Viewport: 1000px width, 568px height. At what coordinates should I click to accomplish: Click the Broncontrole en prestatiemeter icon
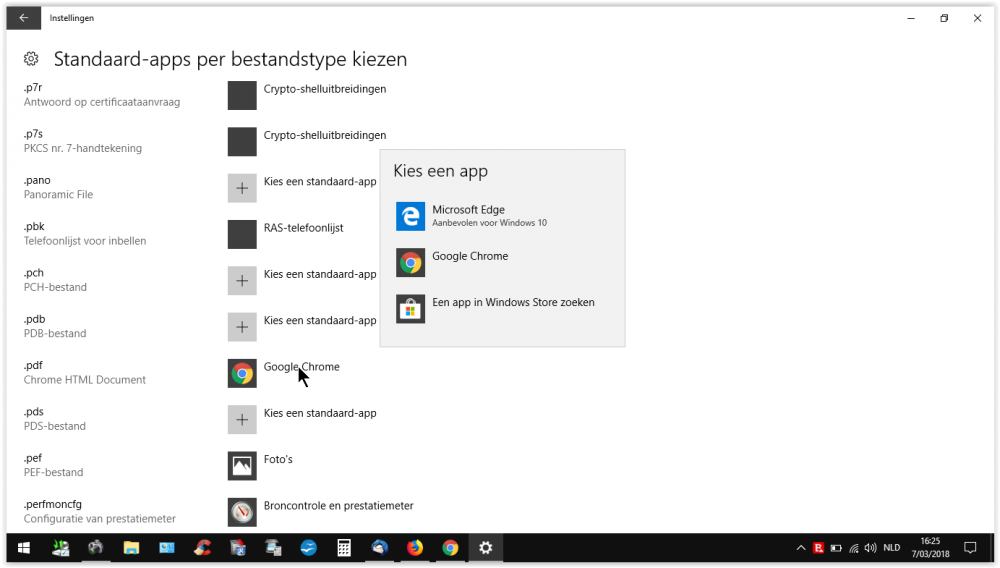point(242,512)
